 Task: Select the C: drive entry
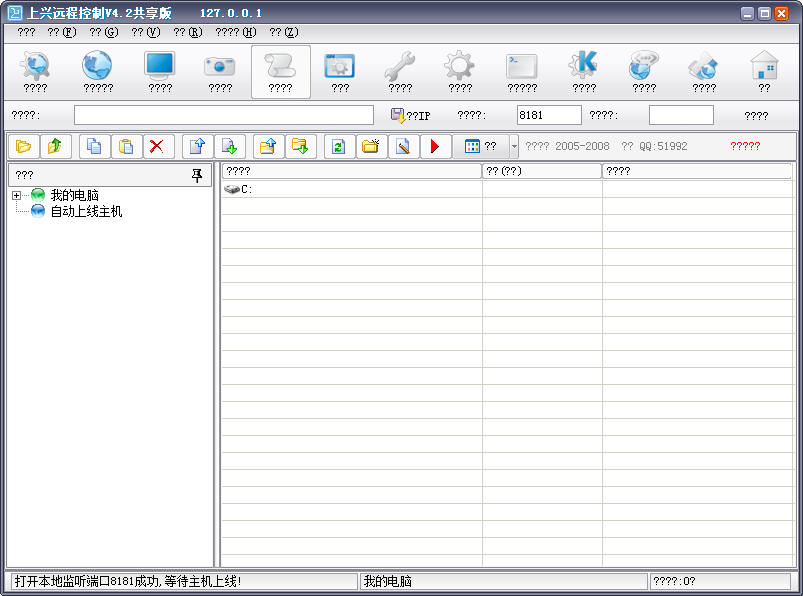pyautogui.click(x=240, y=189)
